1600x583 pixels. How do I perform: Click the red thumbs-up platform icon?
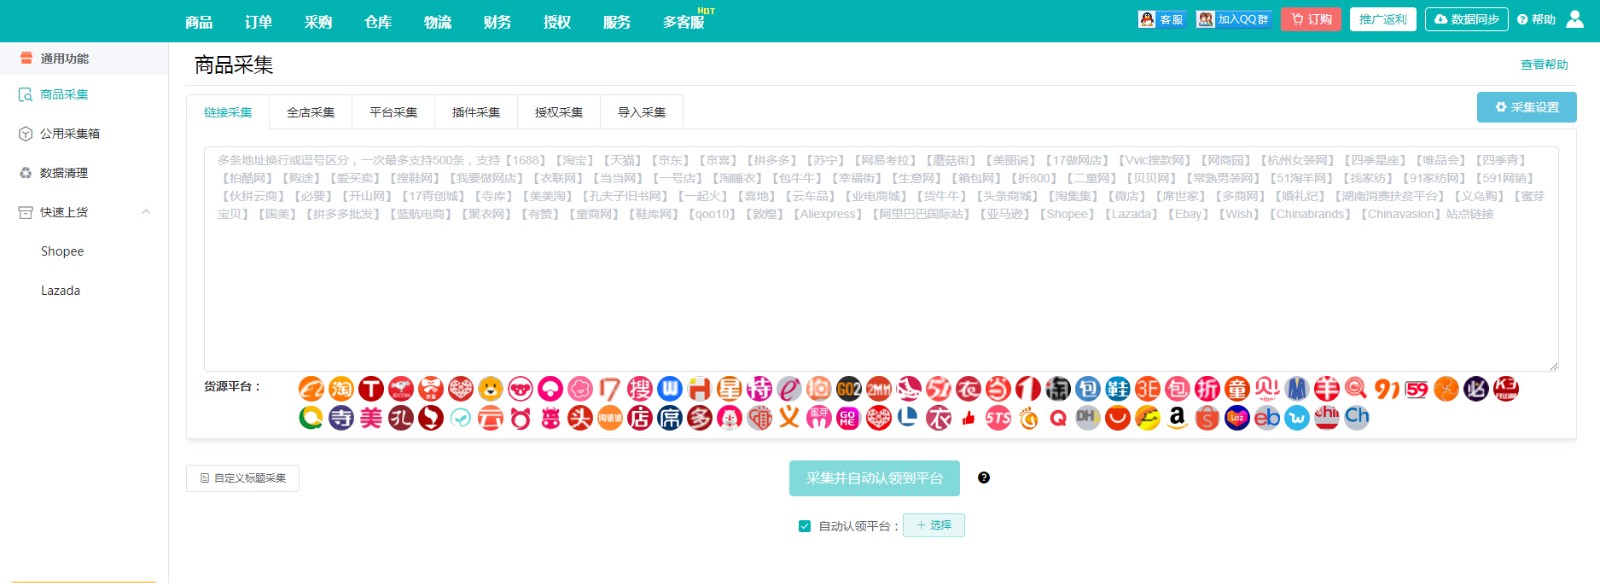(968, 418)
